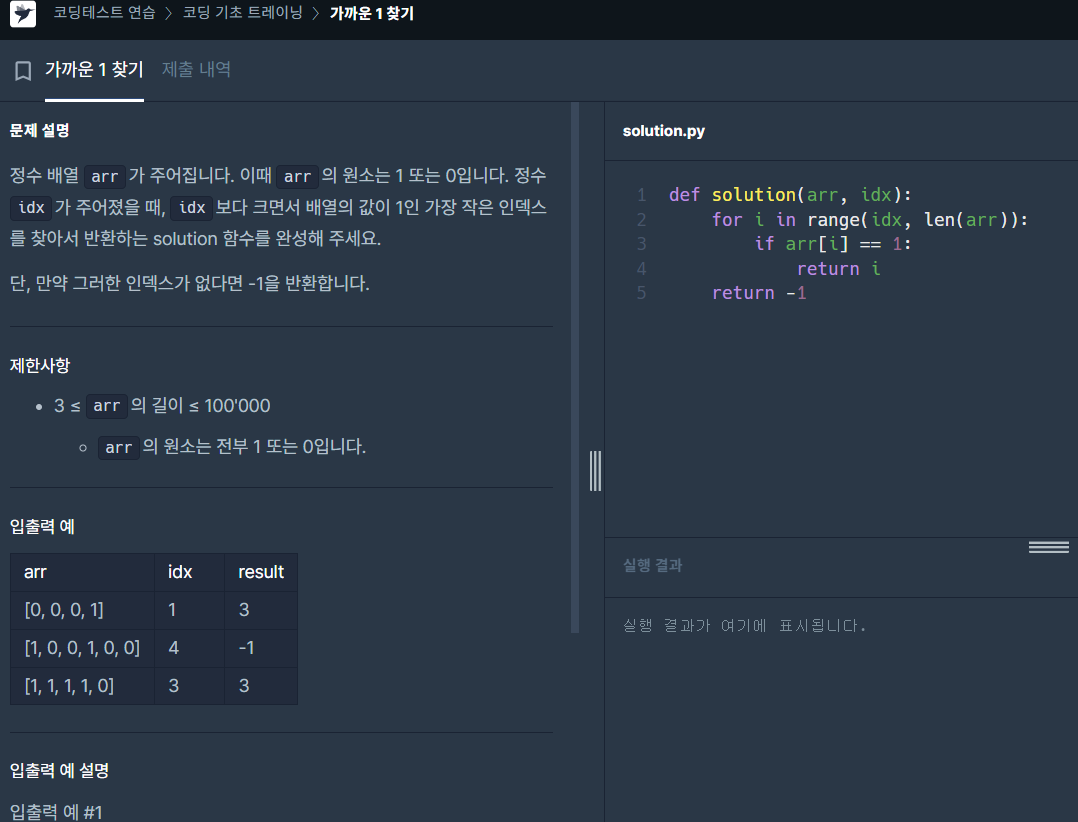The width and height of the screenshot is (1078, 822).
Task: Click the first breadcrumb chevron separator
Action: coord(168,14)
